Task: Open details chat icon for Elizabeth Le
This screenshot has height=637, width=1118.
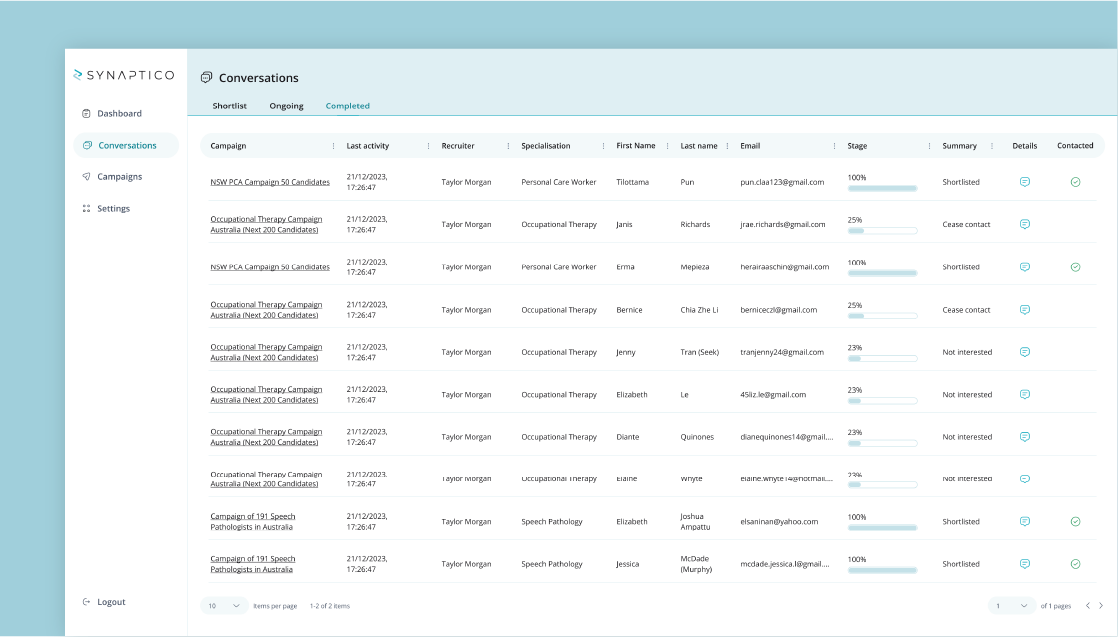Action: point(1025,394)
